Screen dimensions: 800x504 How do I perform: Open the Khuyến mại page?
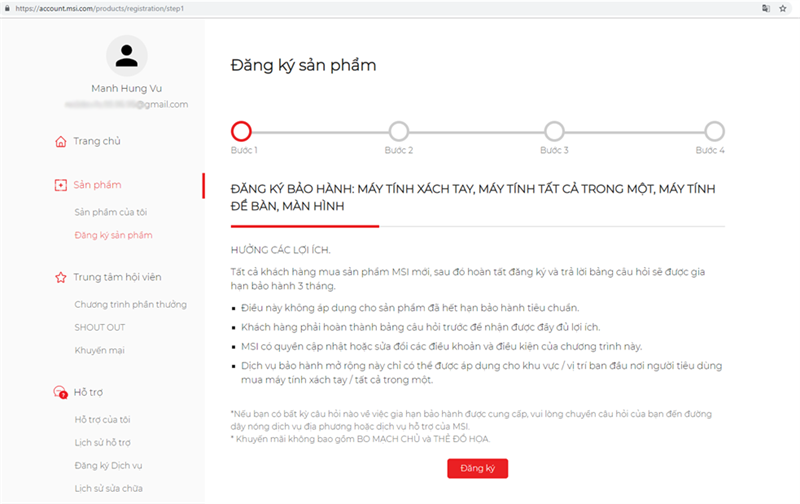coord(99,350)
